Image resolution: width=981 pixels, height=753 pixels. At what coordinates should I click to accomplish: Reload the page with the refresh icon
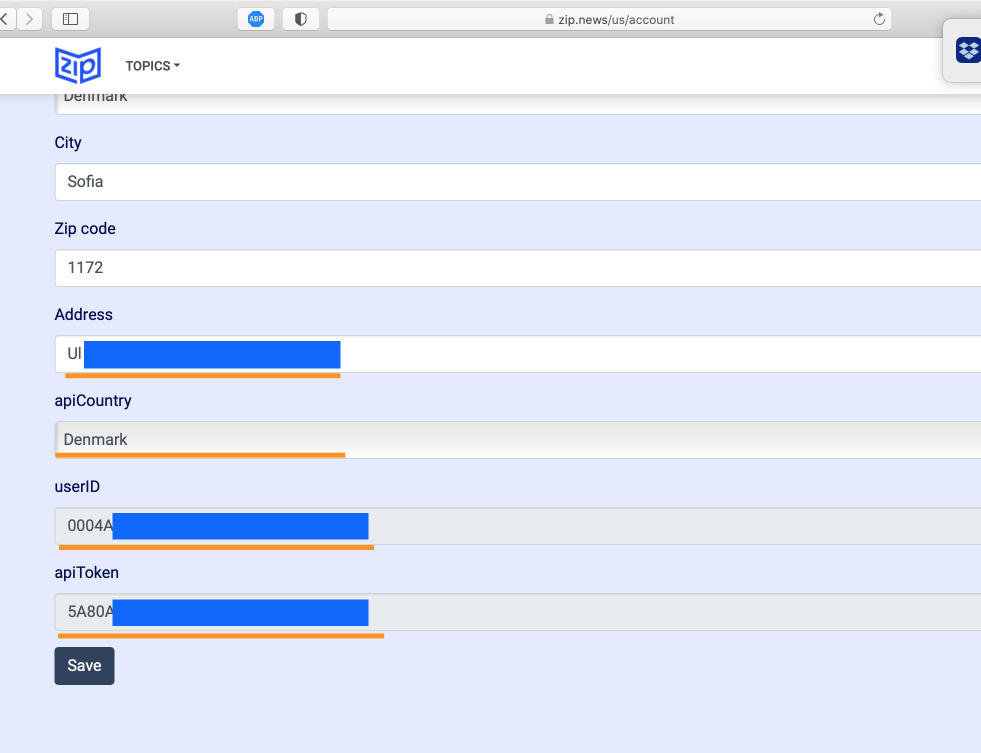tap(879, 19)
